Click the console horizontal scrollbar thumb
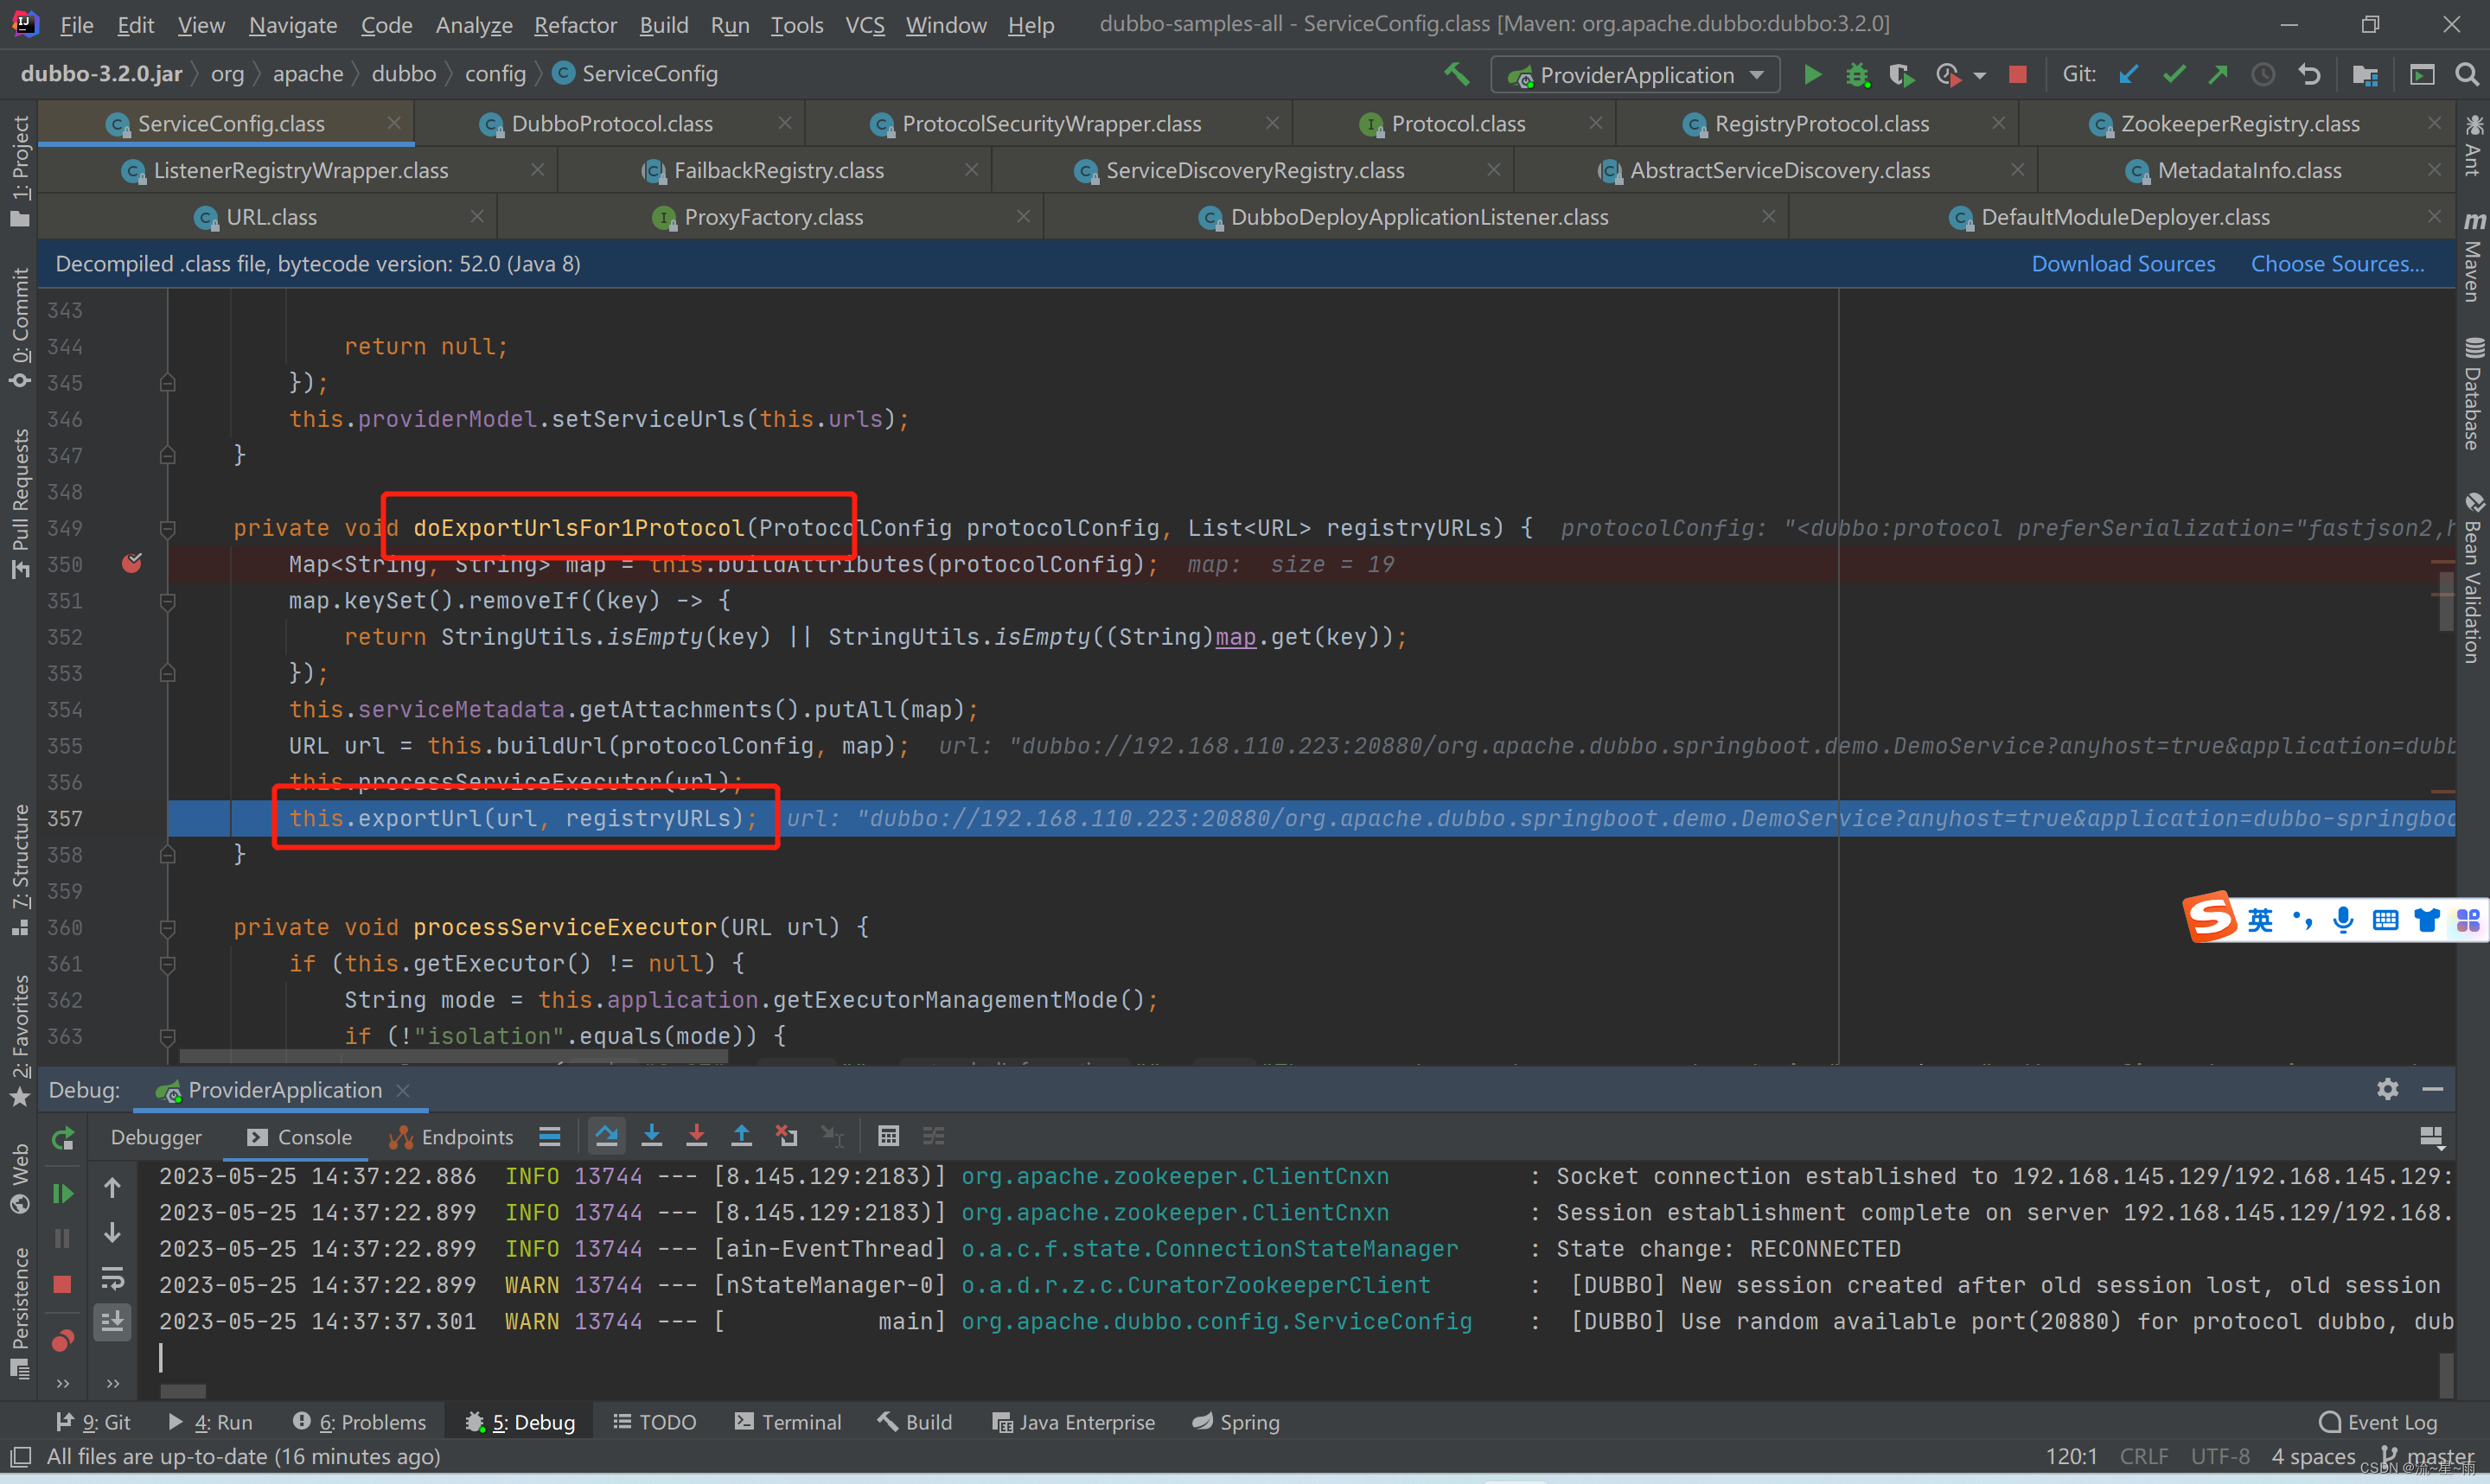The height and width of the screenshot is (1484, 2490). pos(183,1391)
